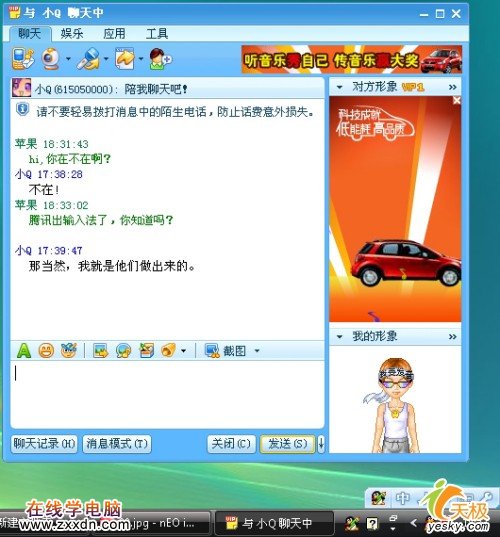The height and width of the screenshot is (537, 500).
Task: Switch to the 应用 tab
Action: tap(114, 34)
